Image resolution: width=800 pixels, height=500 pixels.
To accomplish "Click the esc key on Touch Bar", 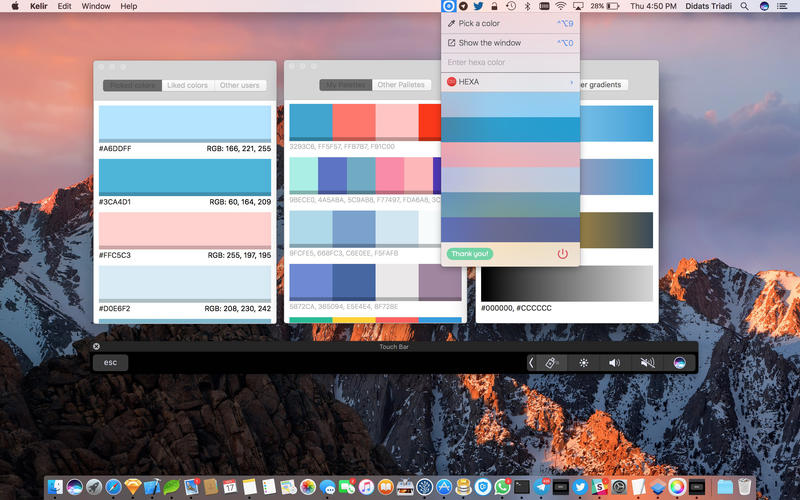I will [x=110, y=363].
